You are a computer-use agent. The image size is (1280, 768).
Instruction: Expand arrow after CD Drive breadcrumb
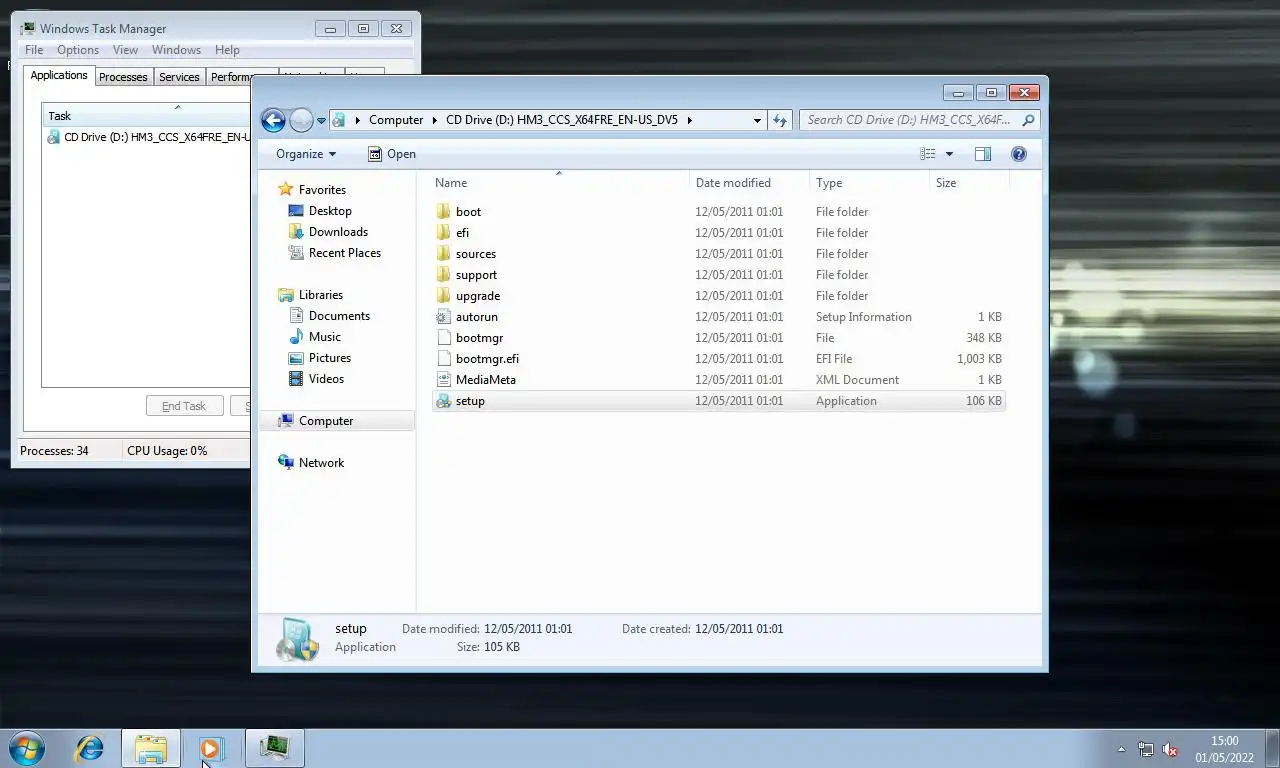tap(689, 120)
